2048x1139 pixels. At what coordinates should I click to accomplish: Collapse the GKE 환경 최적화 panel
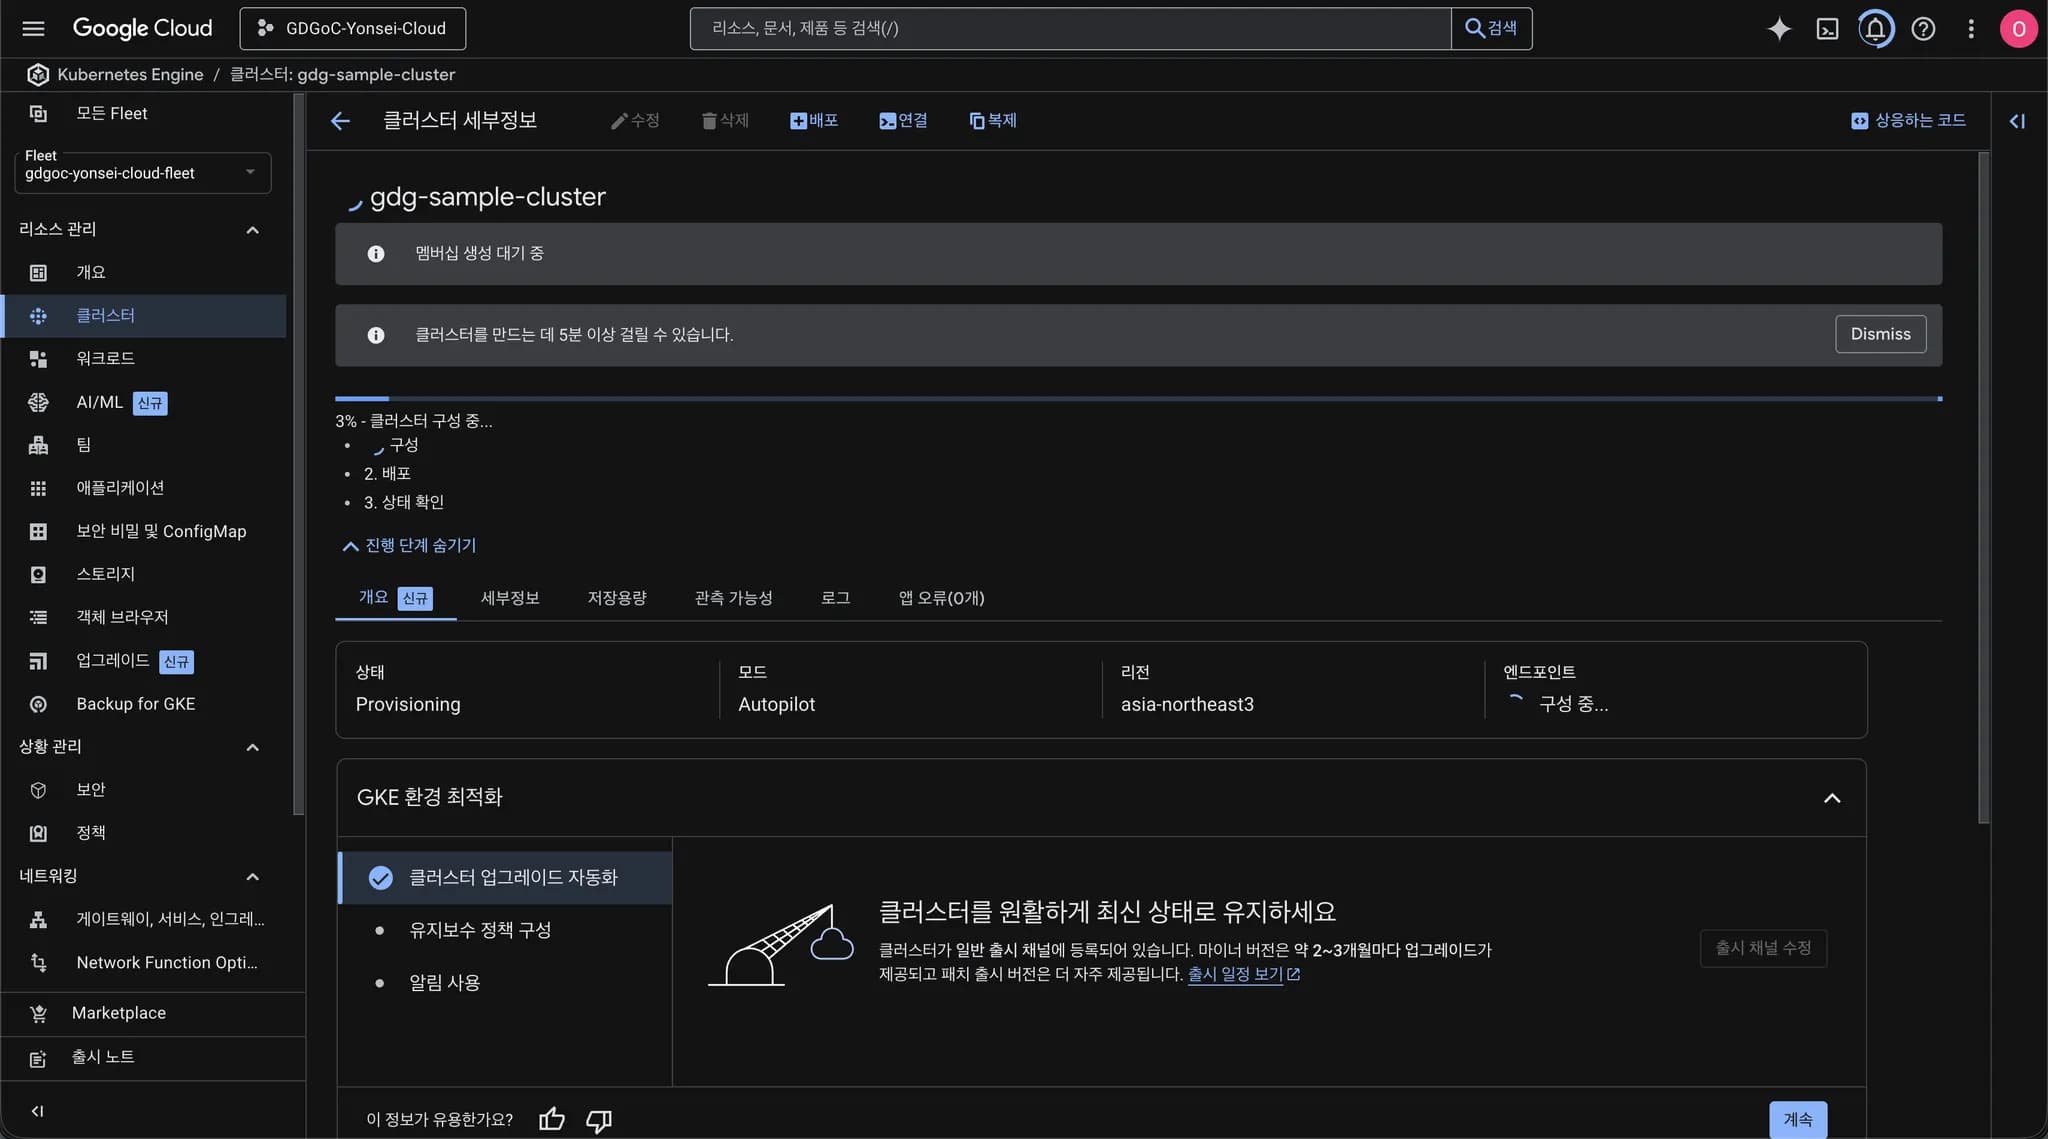[1831, 798]
